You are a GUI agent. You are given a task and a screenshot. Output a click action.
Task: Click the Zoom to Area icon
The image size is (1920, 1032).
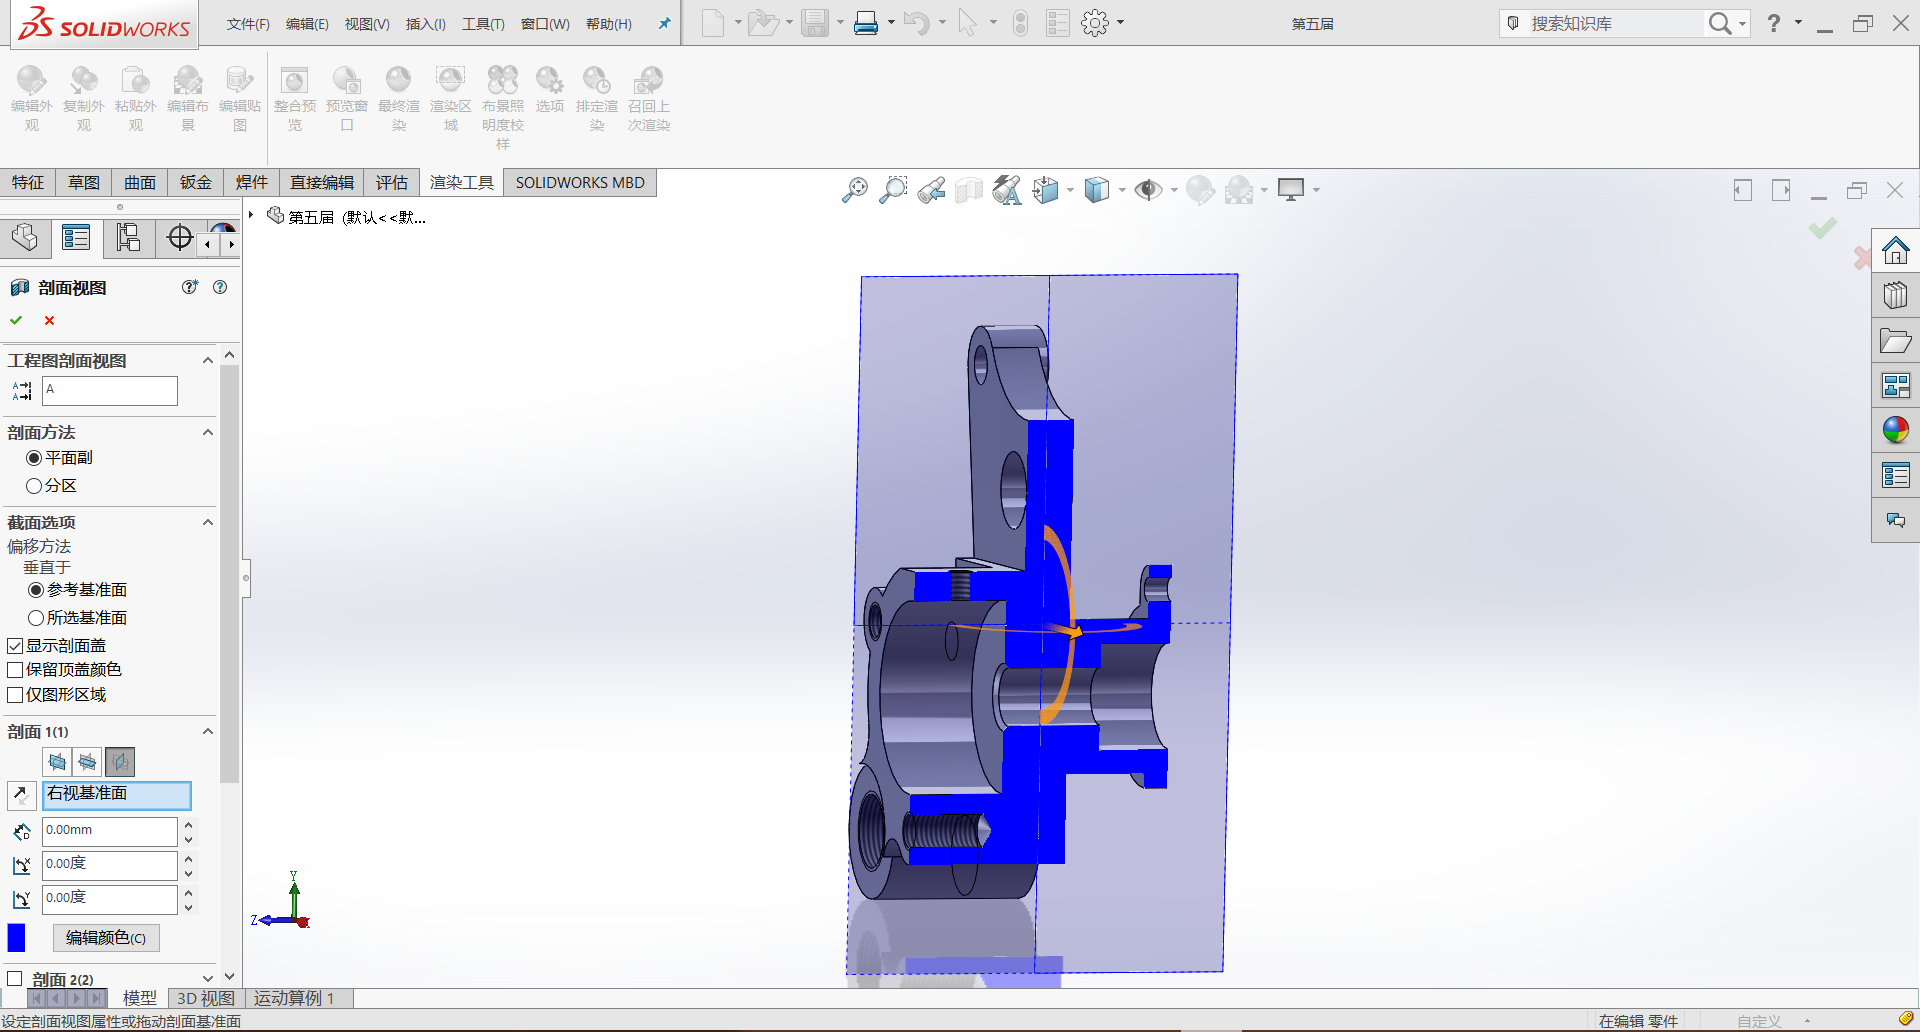tap(893, 189)
